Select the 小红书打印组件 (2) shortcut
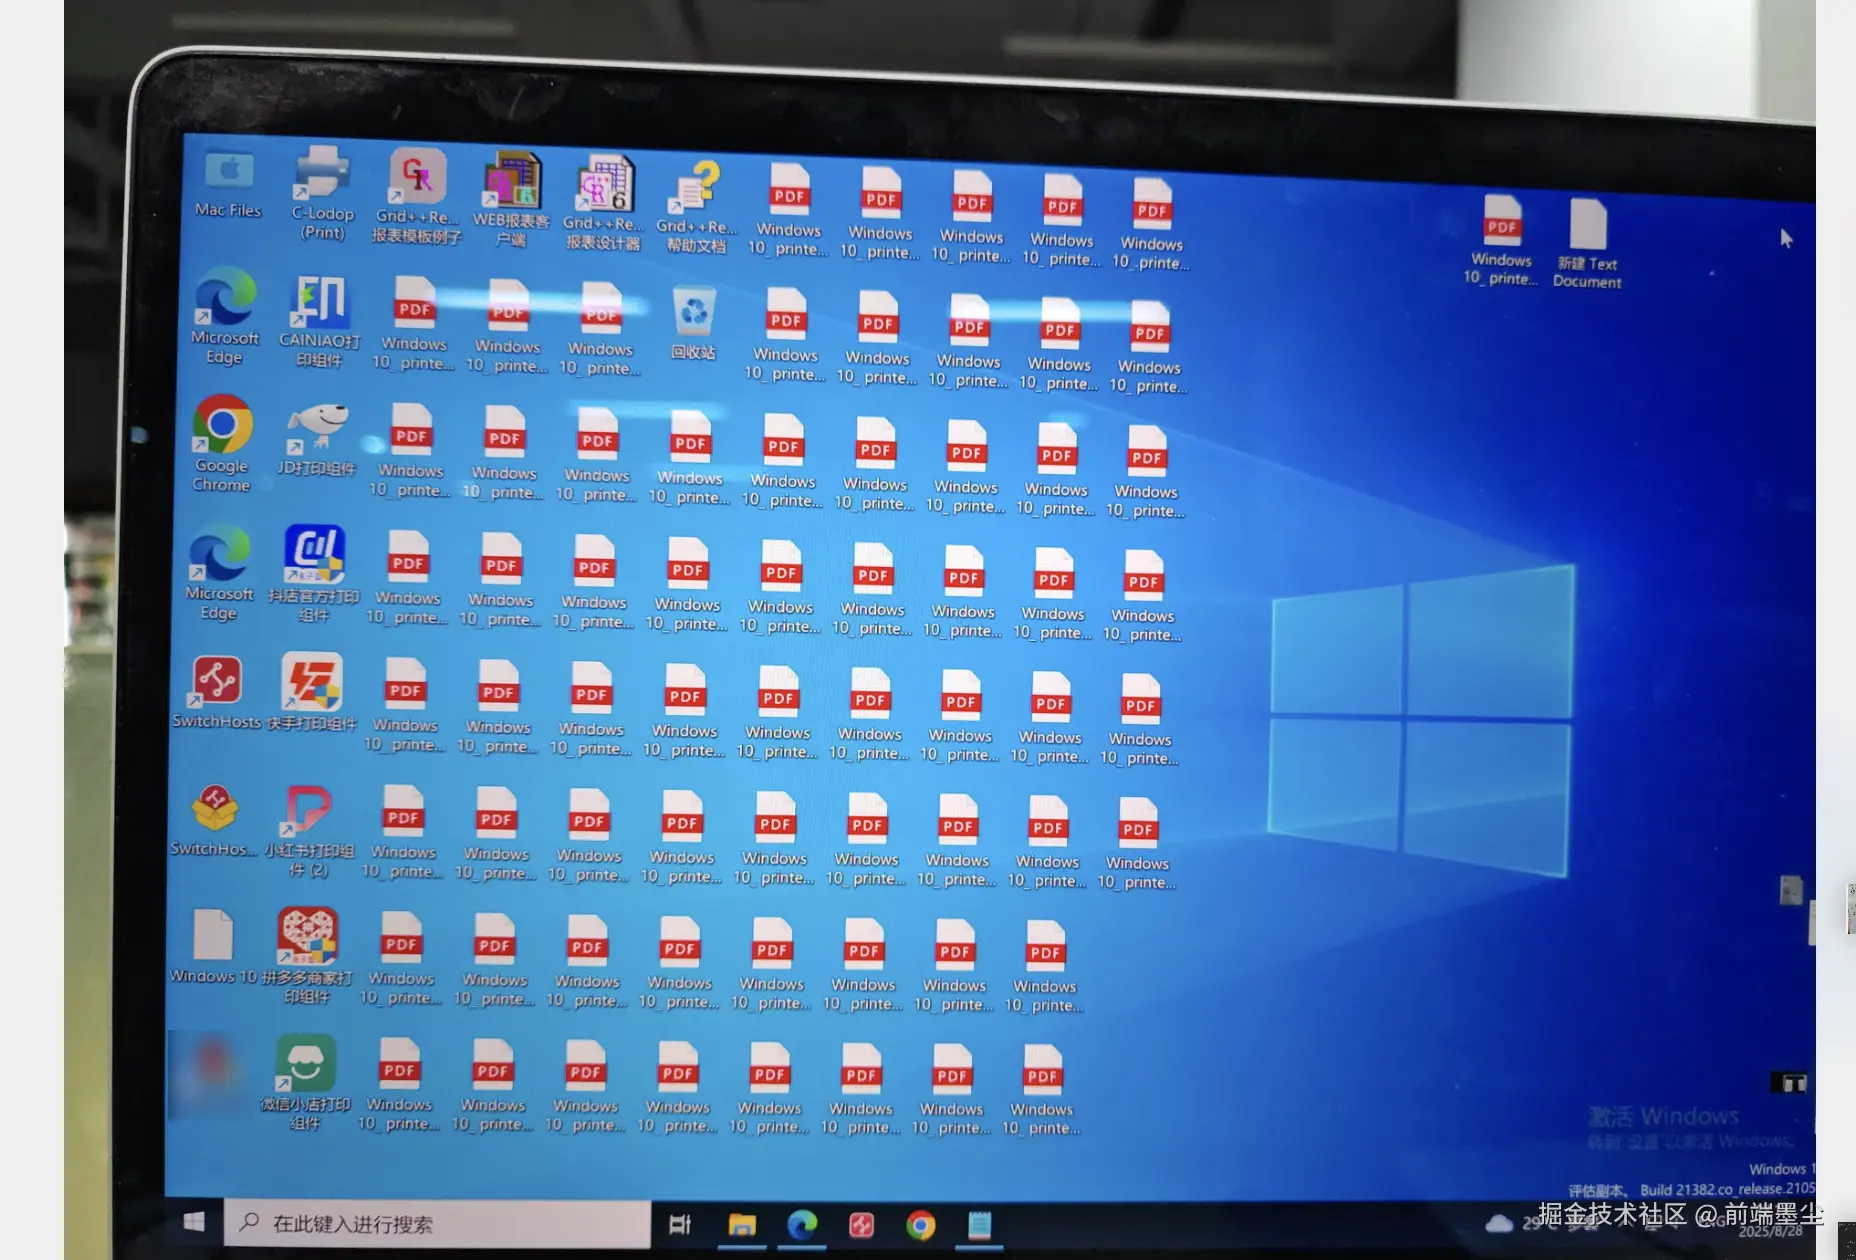 (309, 831)
